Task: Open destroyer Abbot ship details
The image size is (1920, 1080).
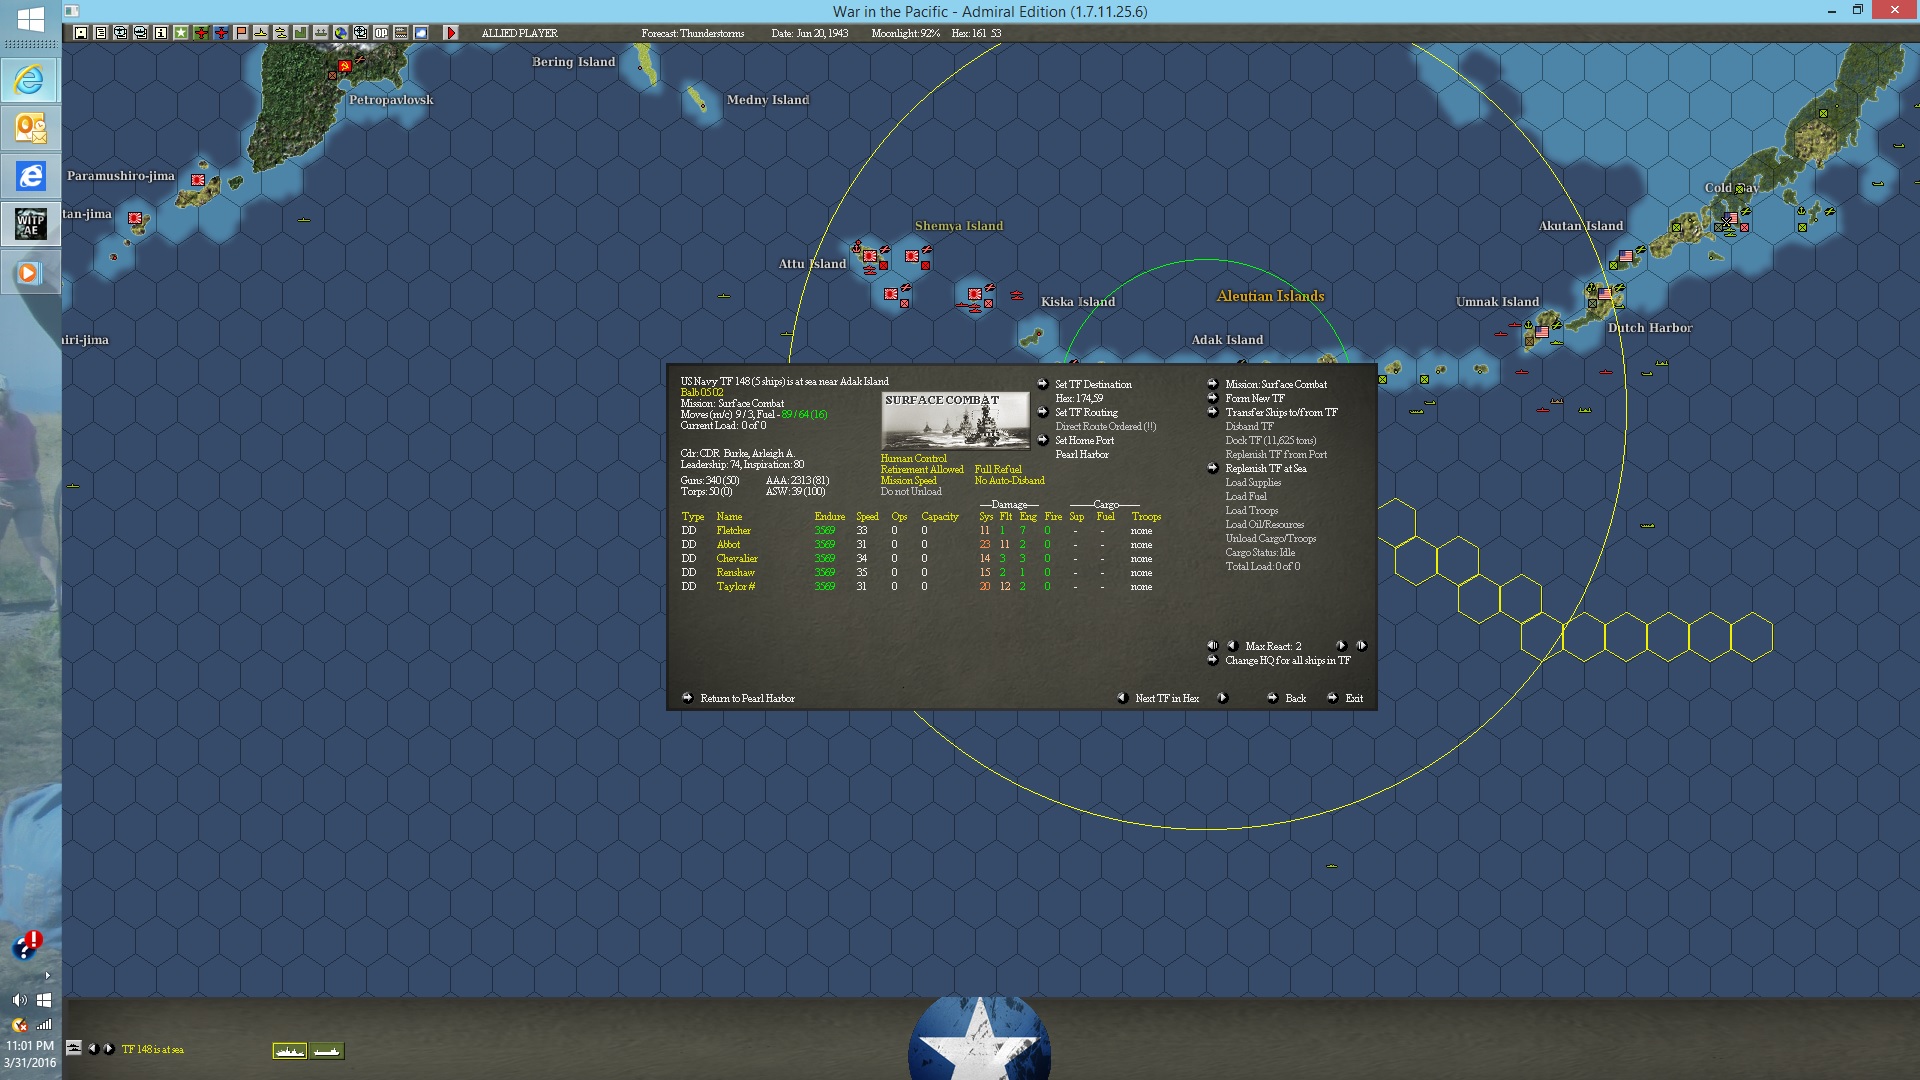Action: point(728,545)
